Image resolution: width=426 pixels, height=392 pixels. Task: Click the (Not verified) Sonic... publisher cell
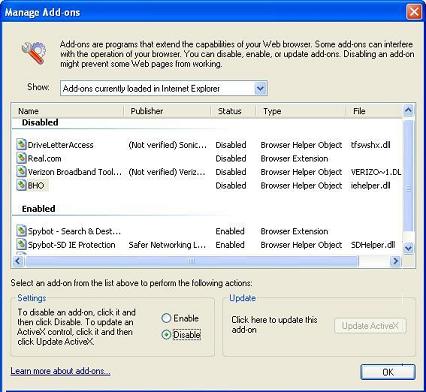[x=167, y=145]
